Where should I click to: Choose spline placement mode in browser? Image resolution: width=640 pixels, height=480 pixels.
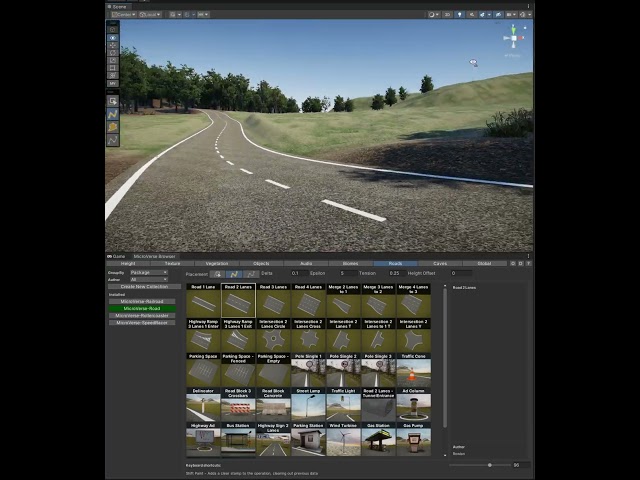coord(234,274)
